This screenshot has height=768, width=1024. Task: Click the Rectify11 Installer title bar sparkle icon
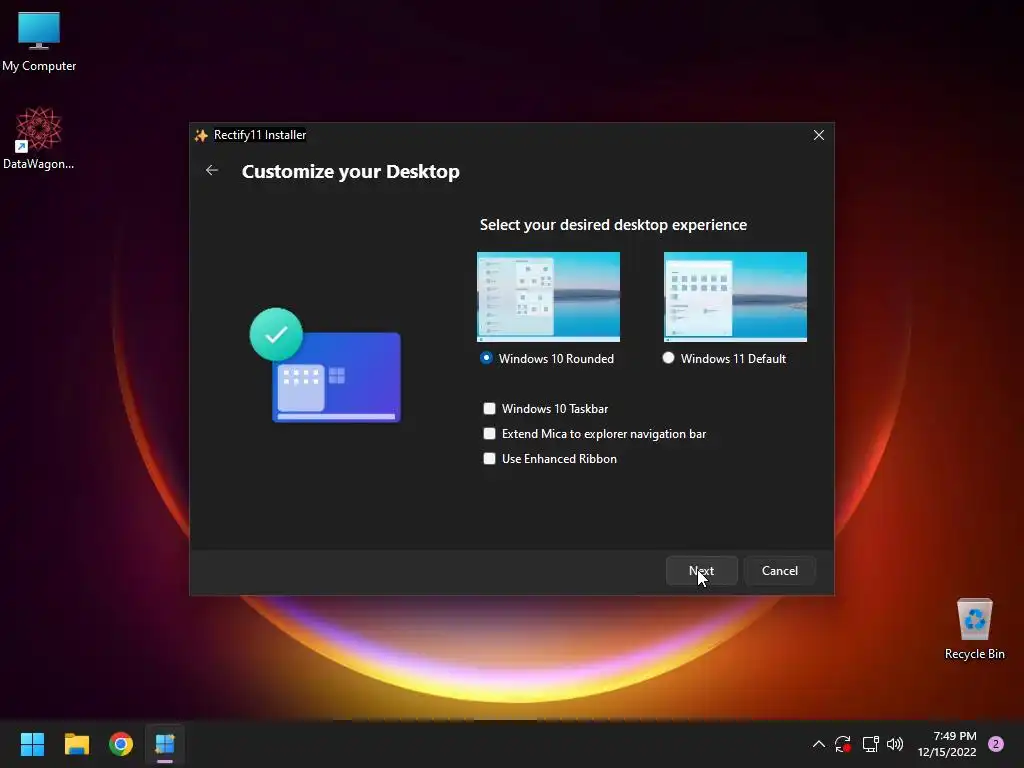coord(201,135)
